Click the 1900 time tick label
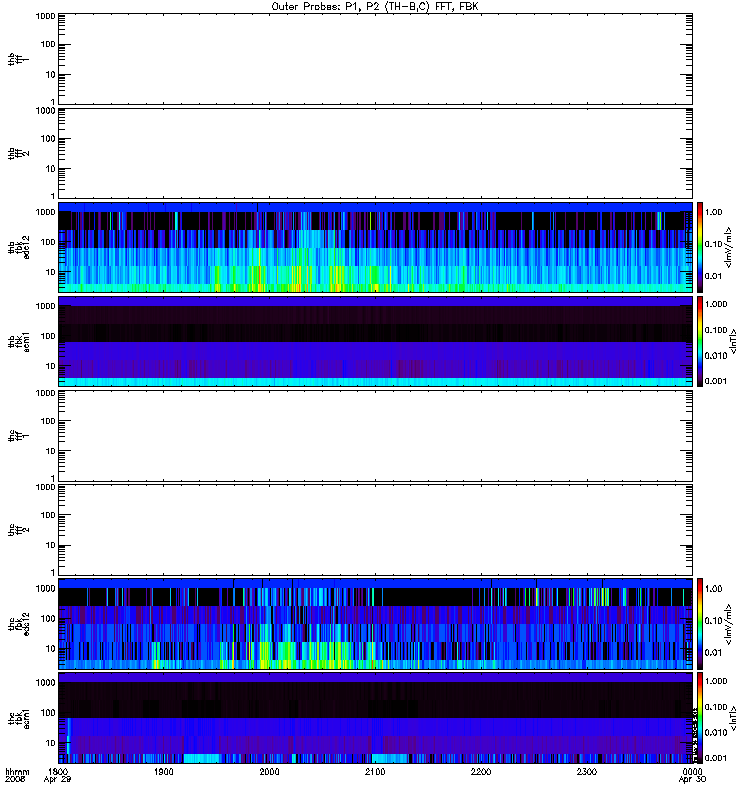Viewport: 750px width, 800px height. coord(164,771)
